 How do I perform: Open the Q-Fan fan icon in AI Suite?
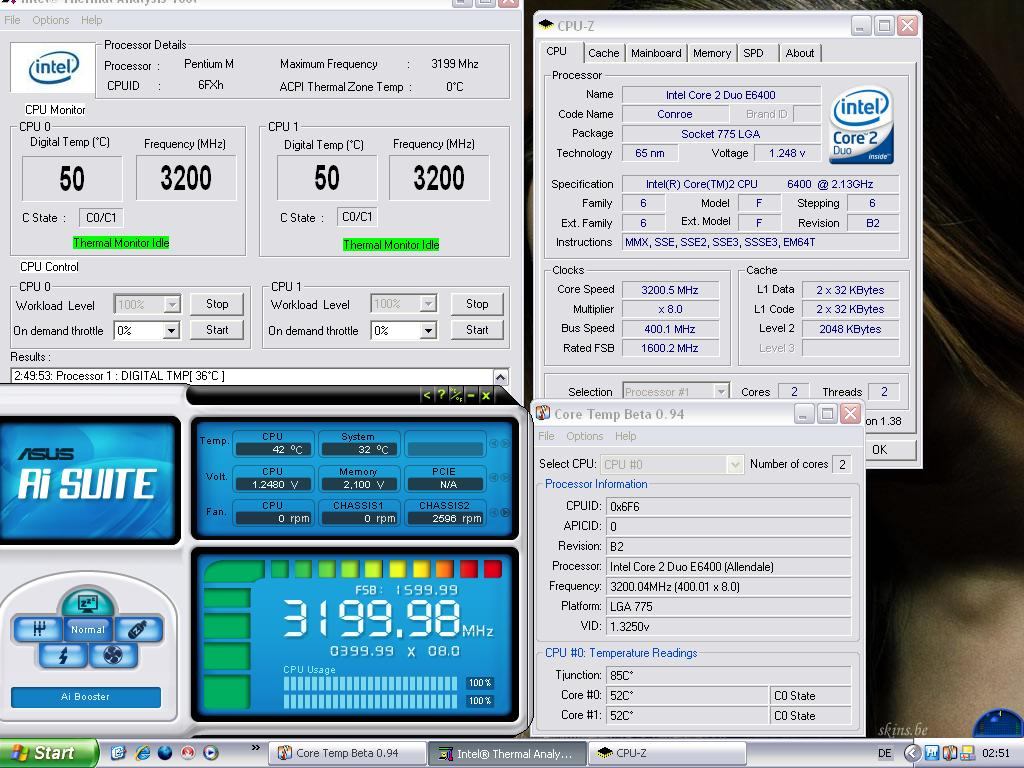click(112, 655)
